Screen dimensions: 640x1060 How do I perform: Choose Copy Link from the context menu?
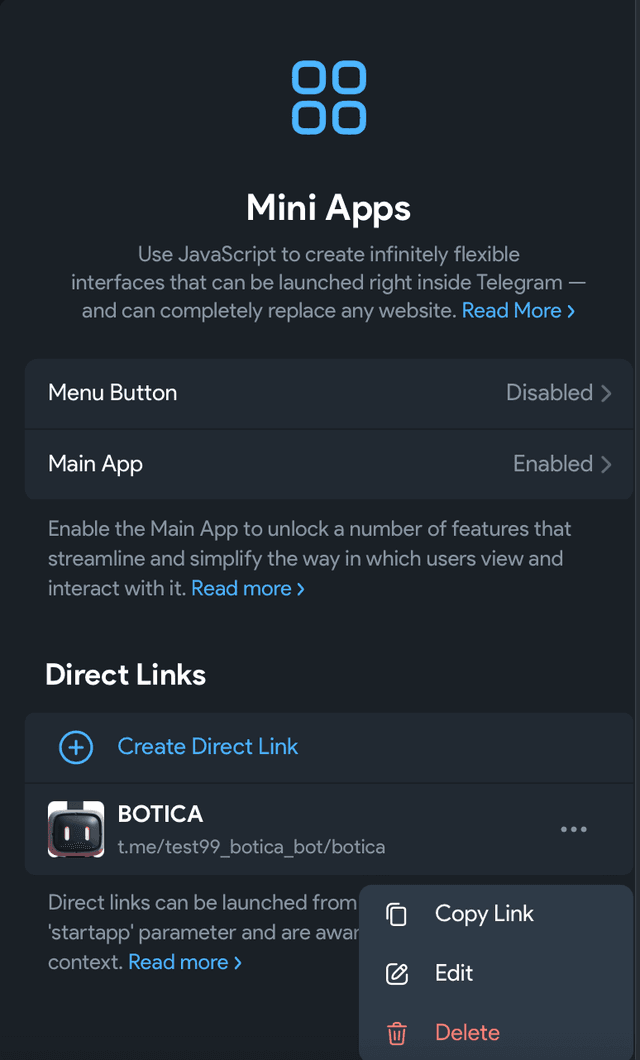pyautogui.click(x=484, y=914)
